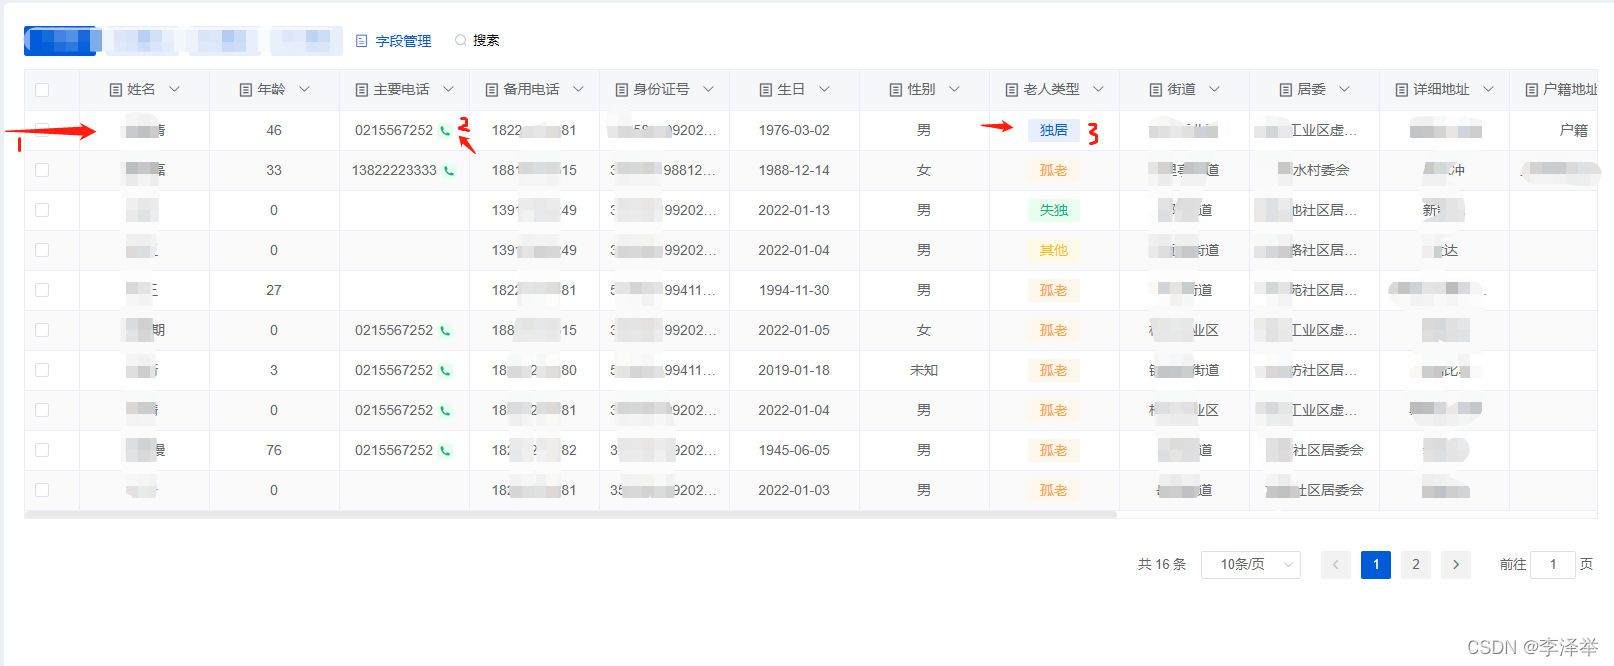
Task: Click the icon beside the 老人类型 column header
Action: click(x=1011, y=90)
